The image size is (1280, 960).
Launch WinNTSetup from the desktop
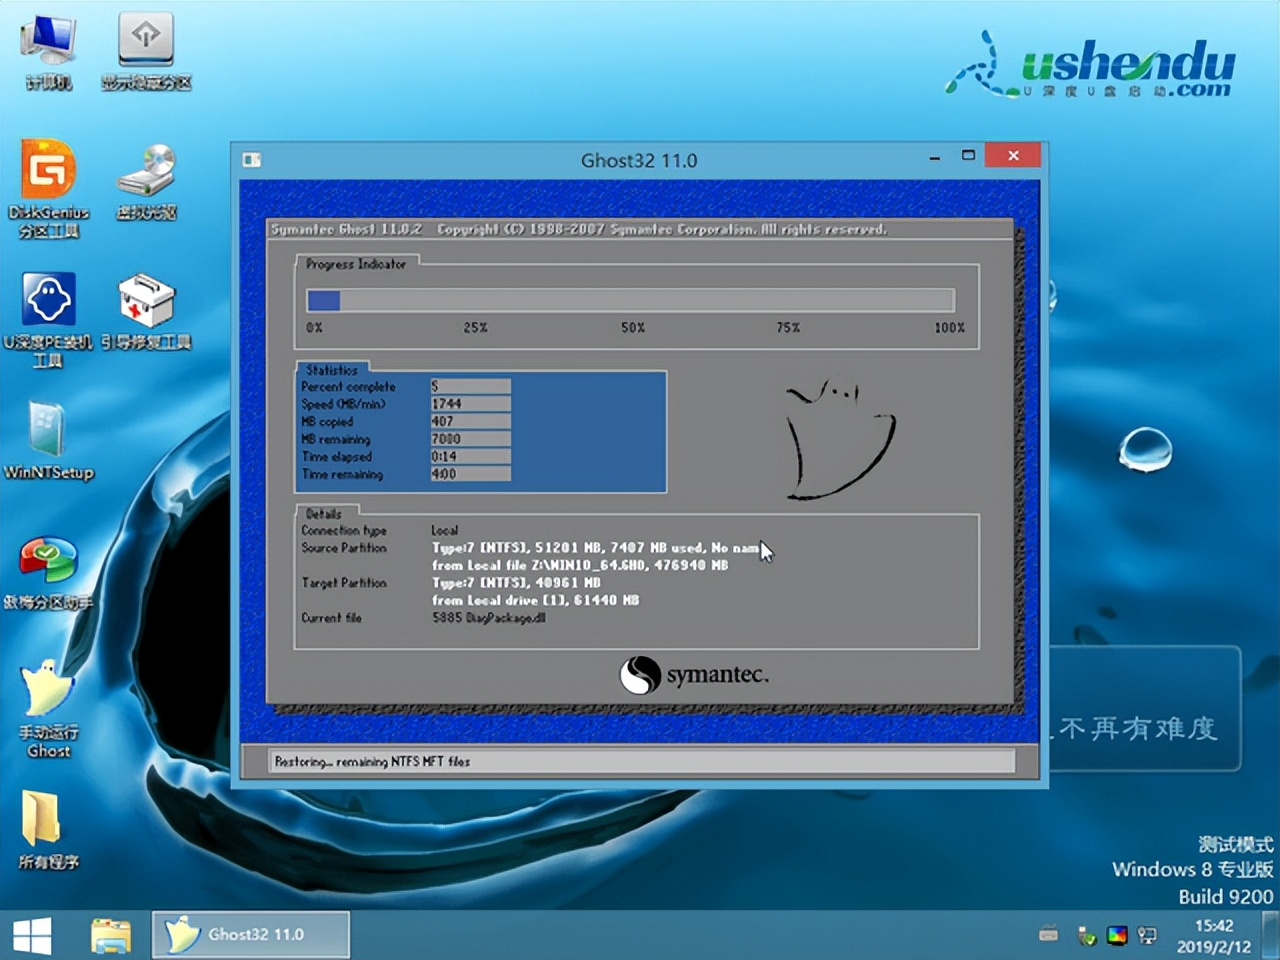point(47,440)
